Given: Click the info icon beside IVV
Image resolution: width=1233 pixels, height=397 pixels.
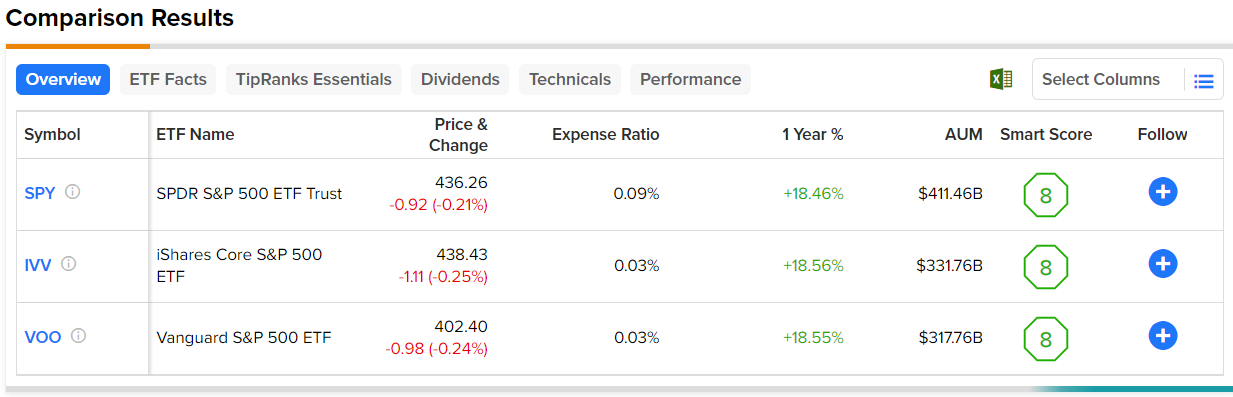Looking at the screenshot, I should (68, 264).
